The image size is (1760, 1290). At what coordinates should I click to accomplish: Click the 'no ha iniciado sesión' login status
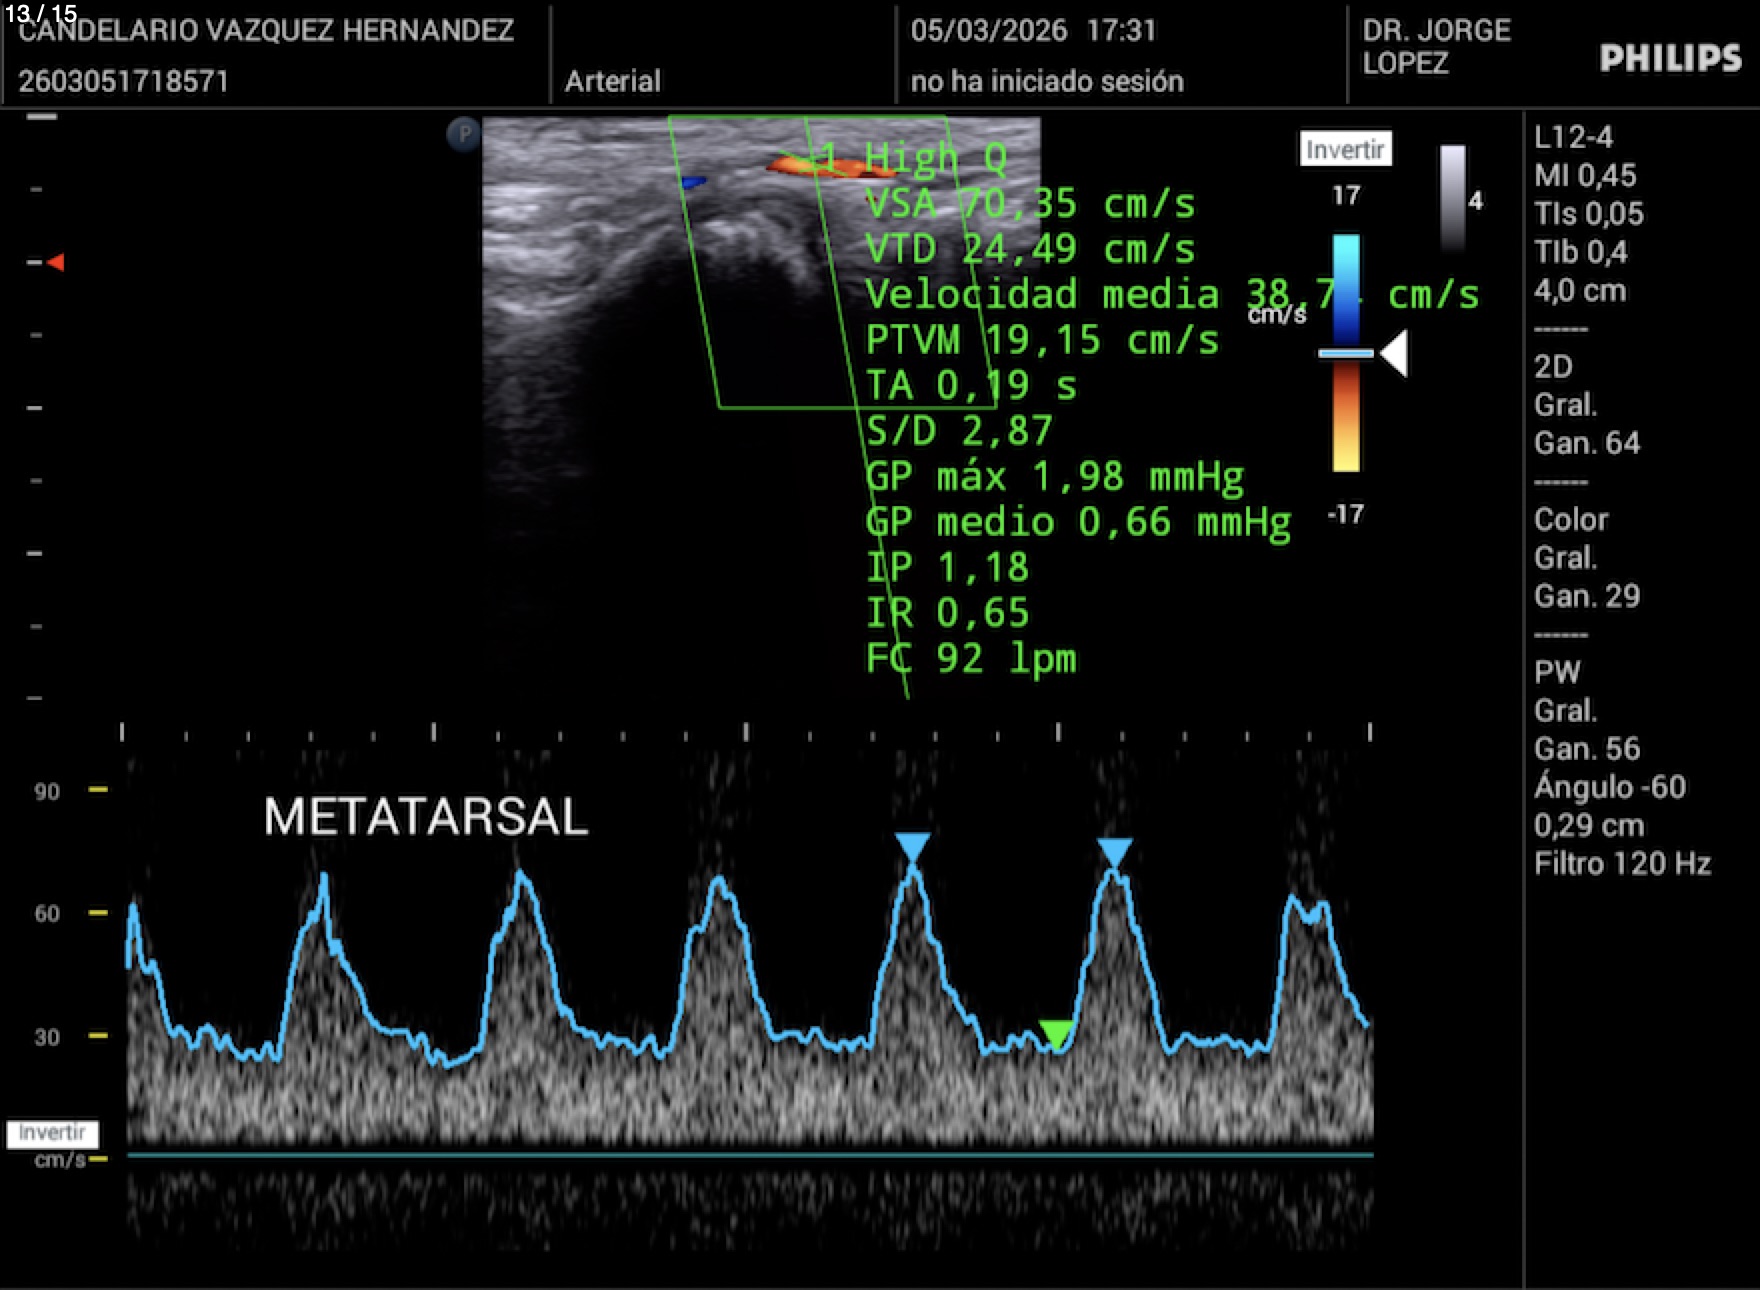tap(1046, 81)
